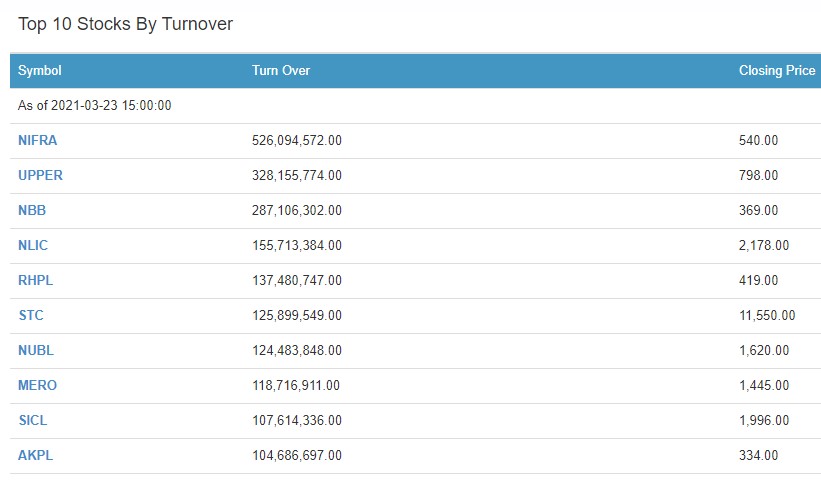
Task: Click the 'Top 10 Stocks By Turnover' heading
Action: pos(125,24)
